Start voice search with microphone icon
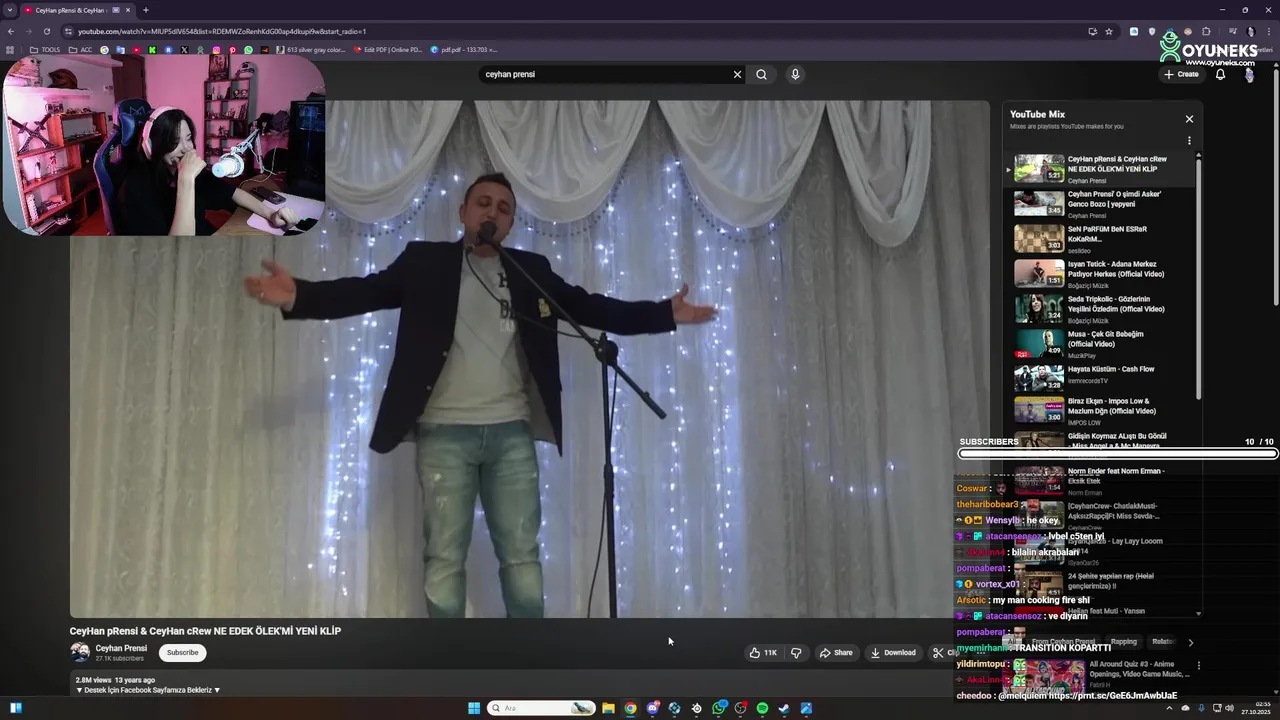Viewport: 1280px width, 720px height. [x=795, y=74]
